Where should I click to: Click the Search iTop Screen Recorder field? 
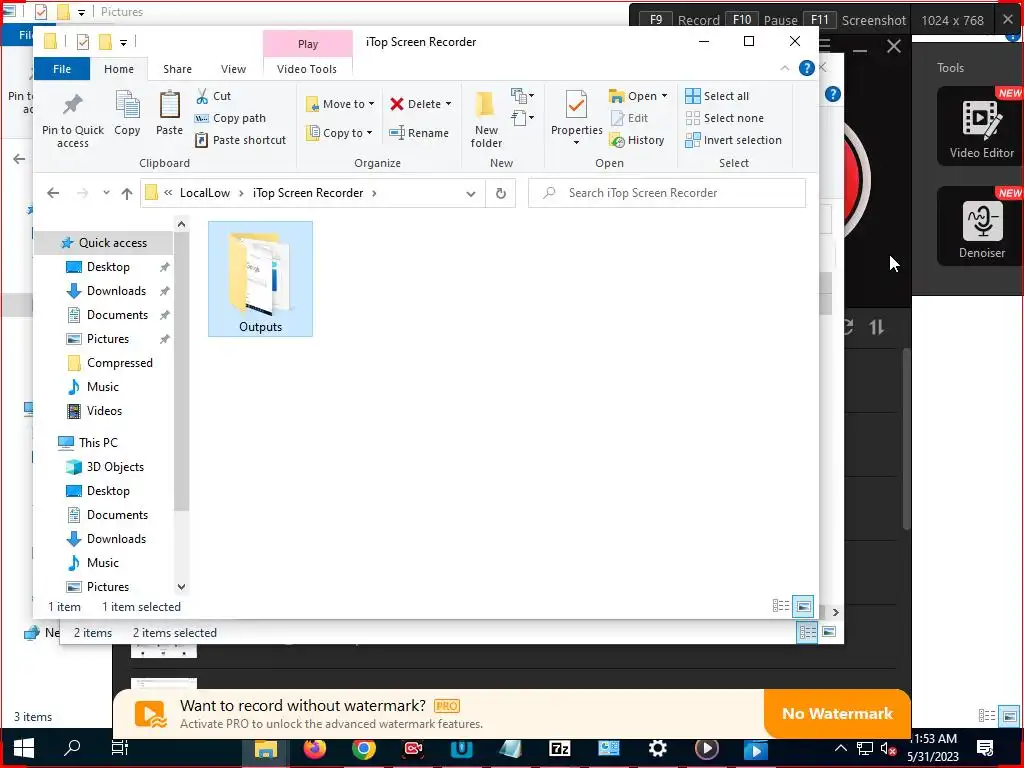tap(667, 193)
